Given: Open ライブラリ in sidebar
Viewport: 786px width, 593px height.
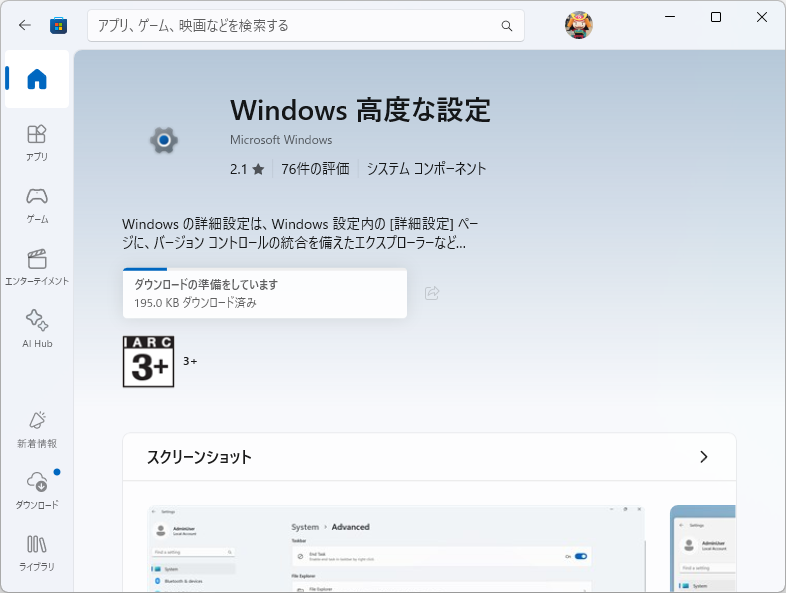Looking at the screenshot, I should point(37,553).
